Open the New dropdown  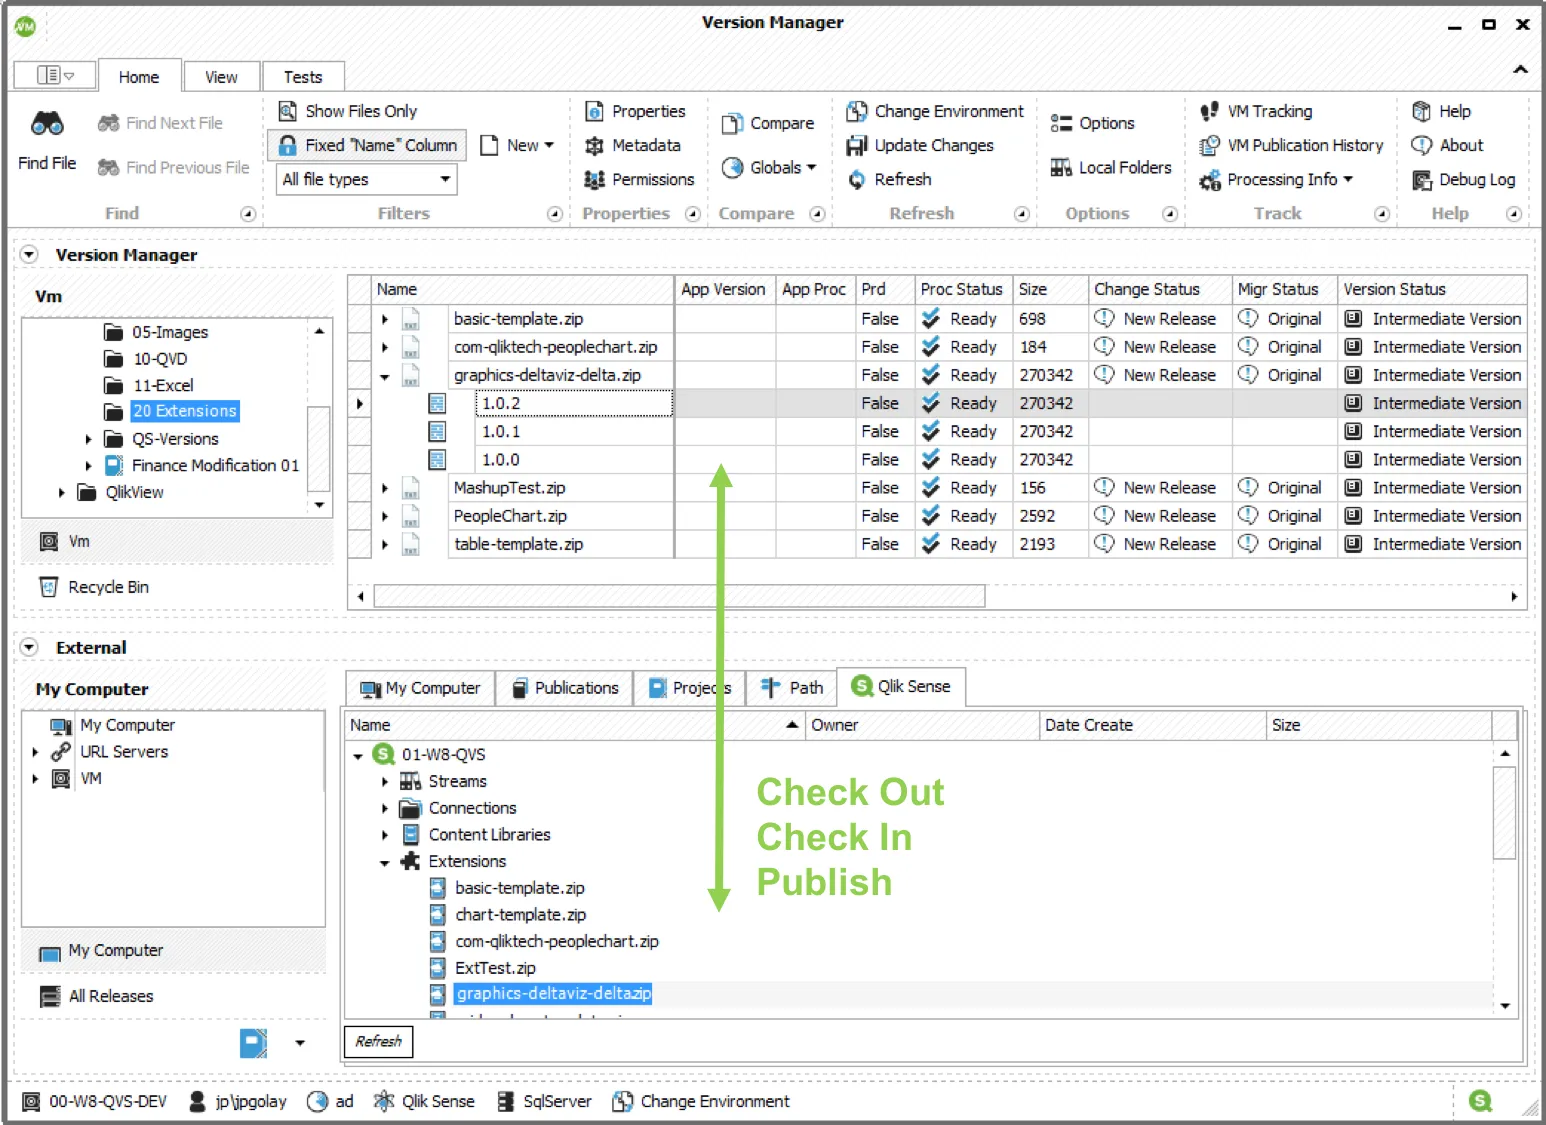[516, 145]
